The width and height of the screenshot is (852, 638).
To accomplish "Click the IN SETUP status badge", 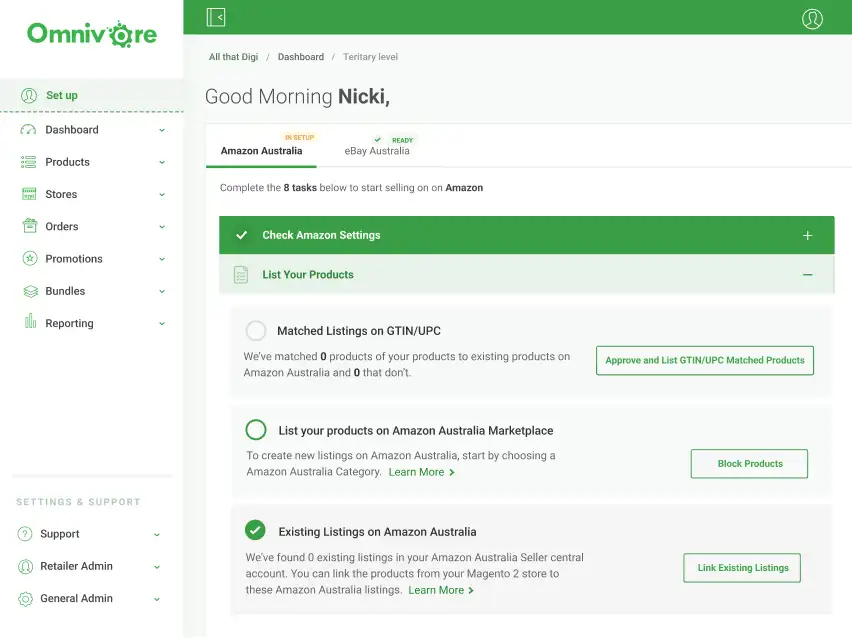I will point(299,137).
